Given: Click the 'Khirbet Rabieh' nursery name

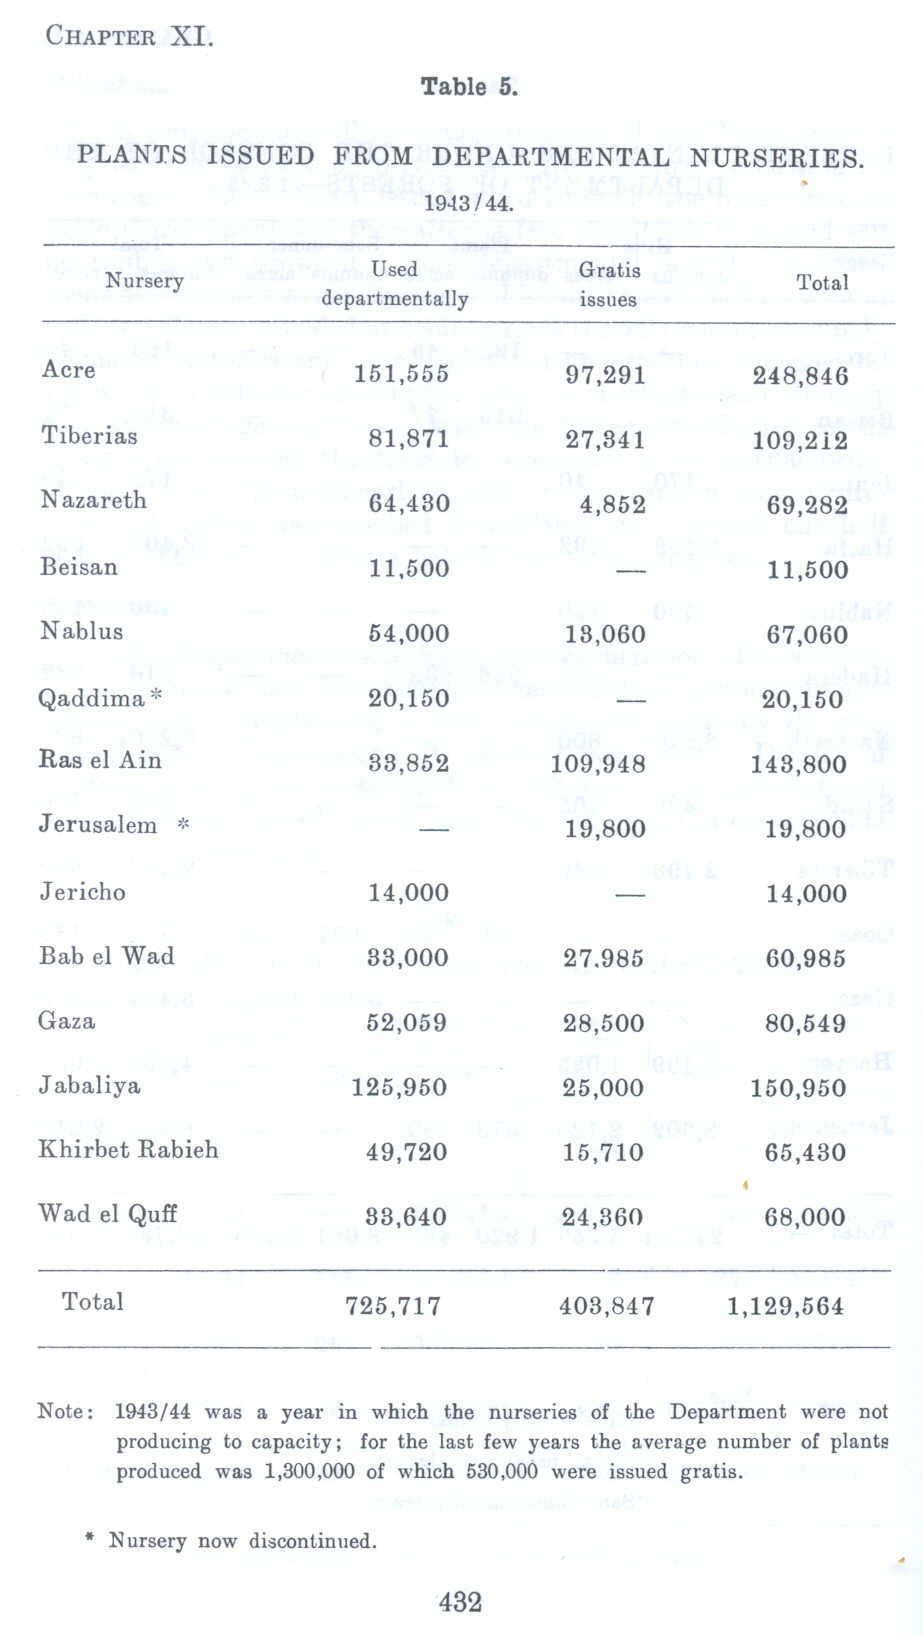Looking at the screenshot, I should [128, 1149].
